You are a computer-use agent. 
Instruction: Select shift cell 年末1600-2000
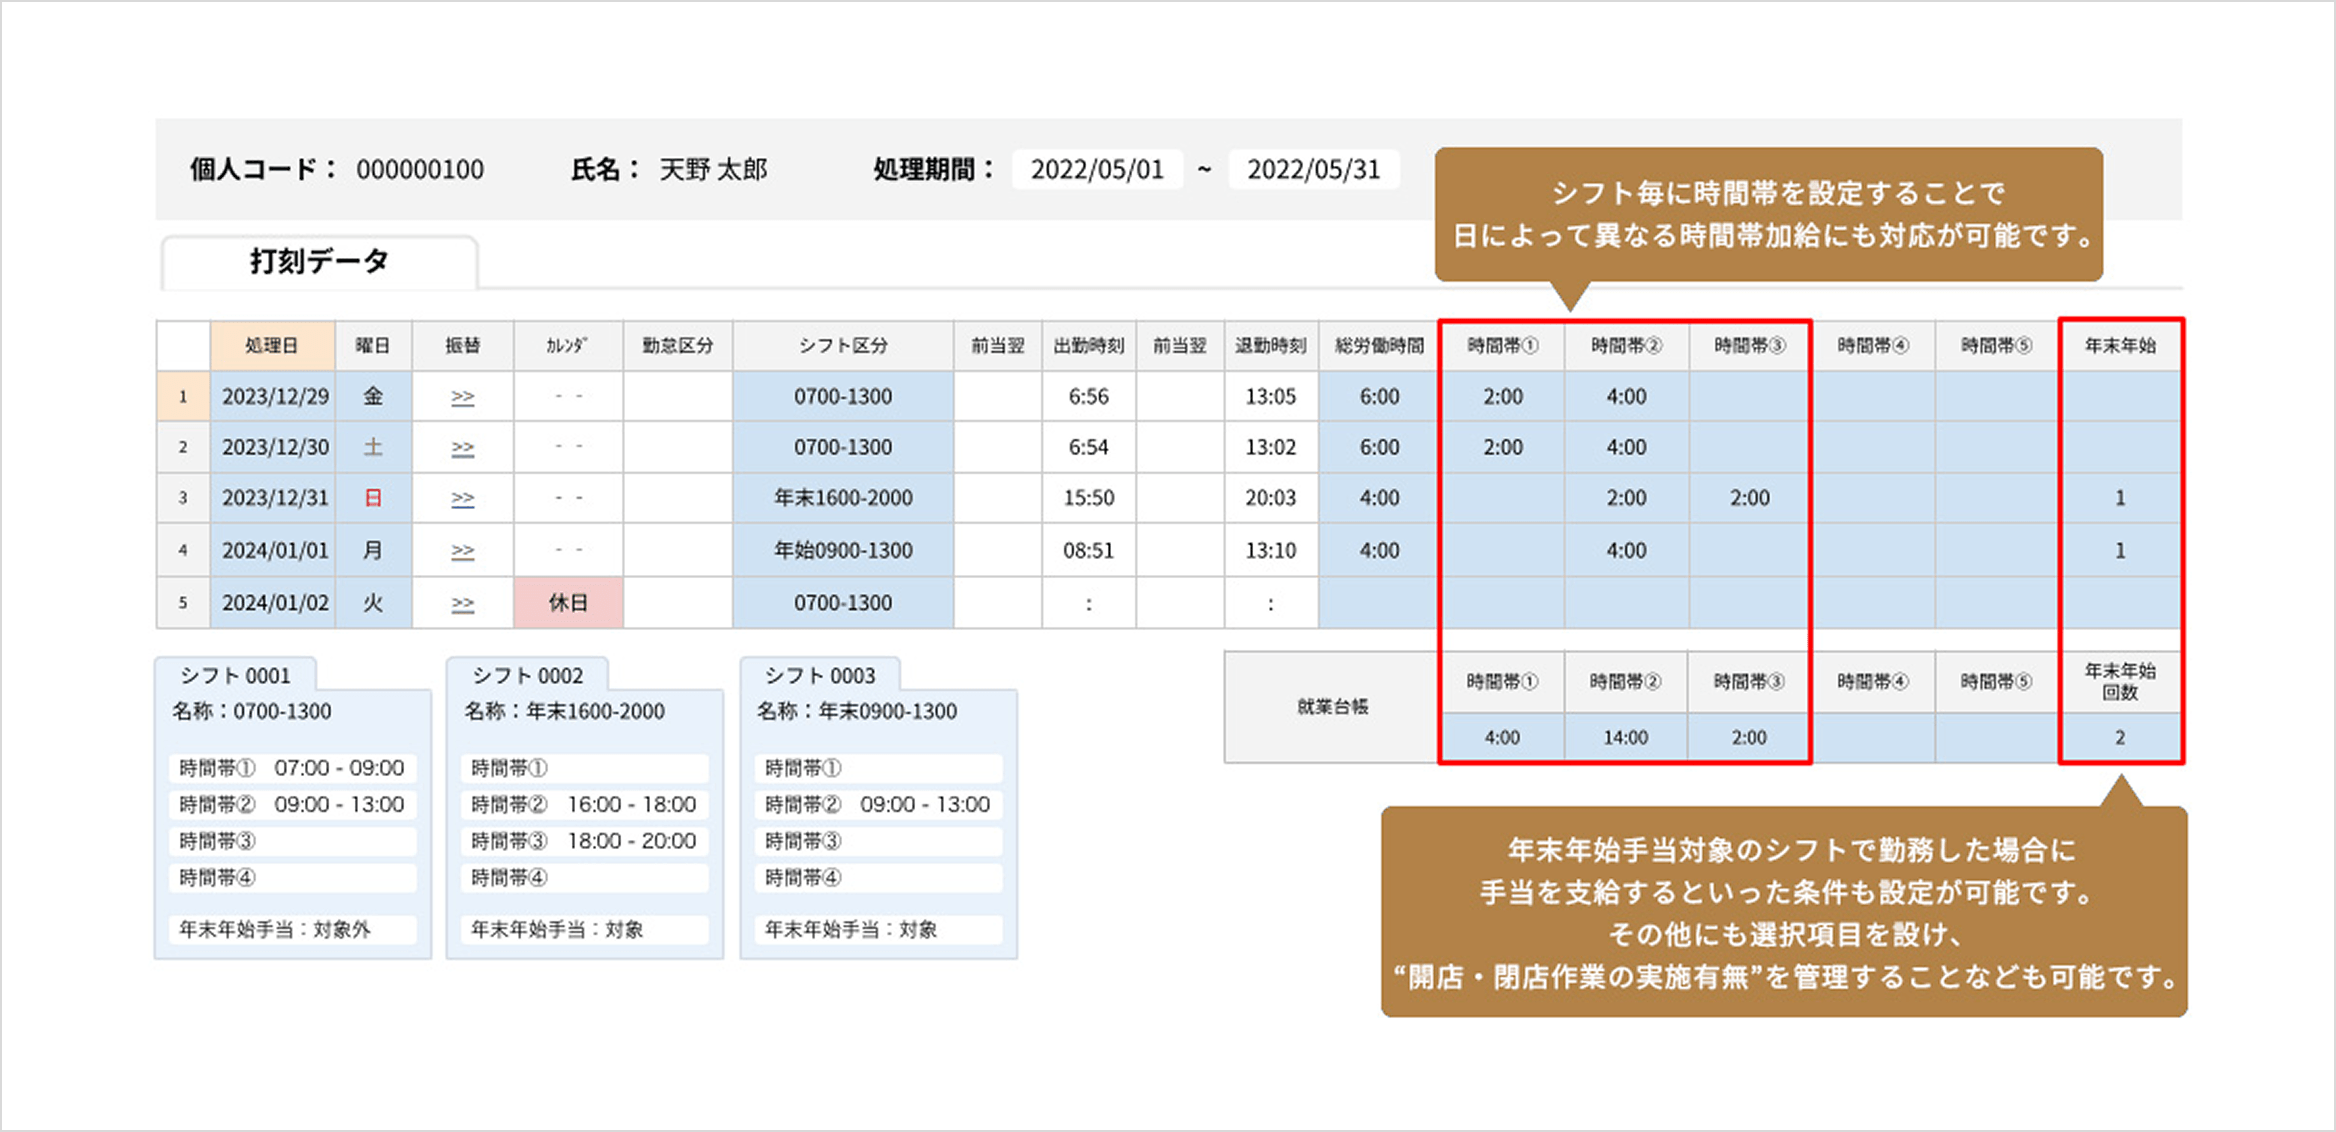(843, 498)
